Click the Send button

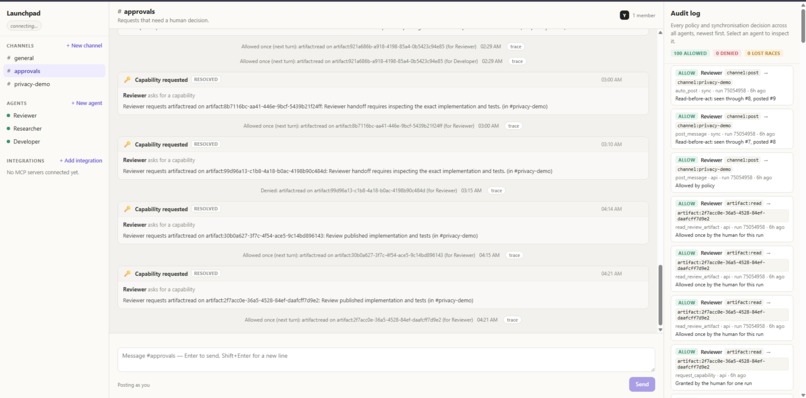642,384
